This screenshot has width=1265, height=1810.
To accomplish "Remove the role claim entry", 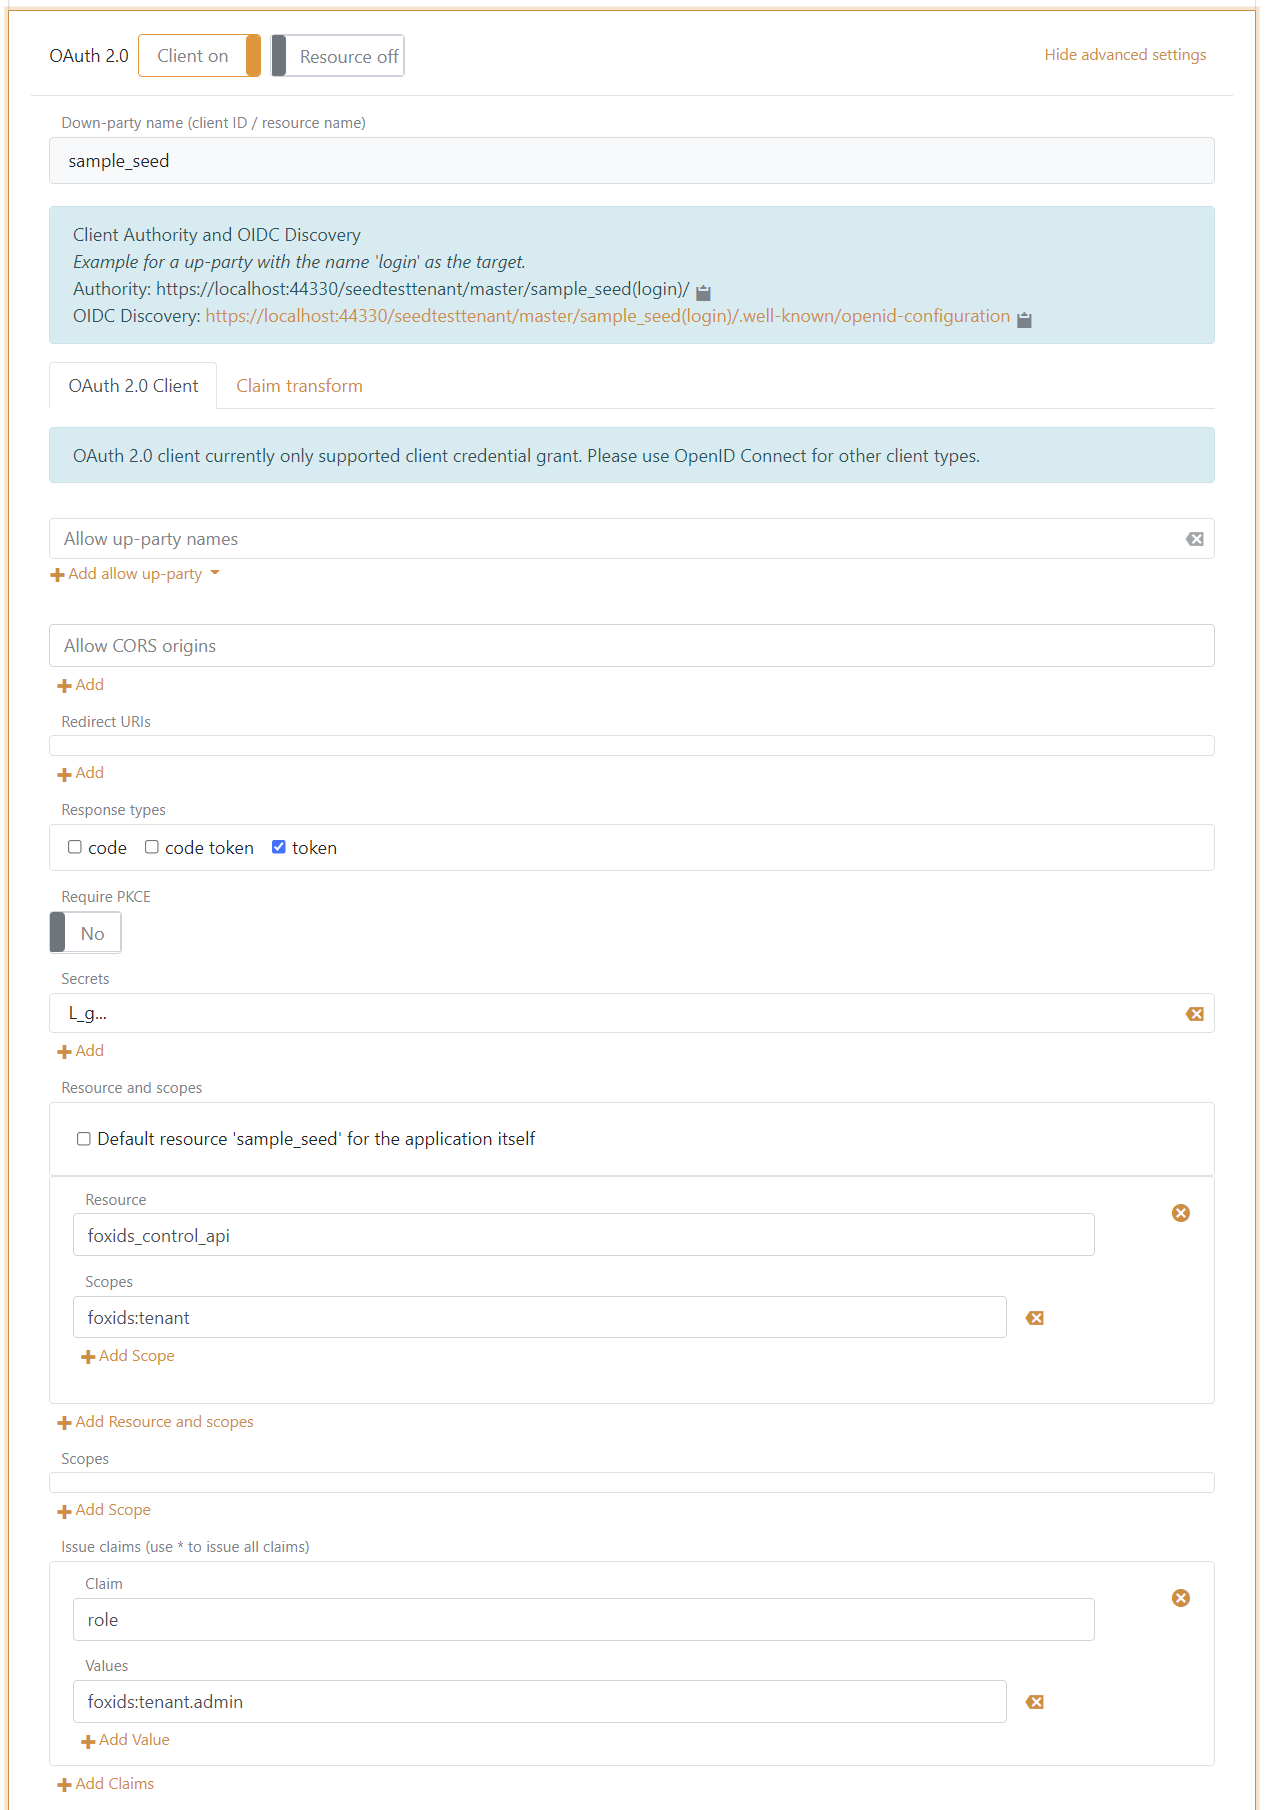I will coord(1180,1597).
